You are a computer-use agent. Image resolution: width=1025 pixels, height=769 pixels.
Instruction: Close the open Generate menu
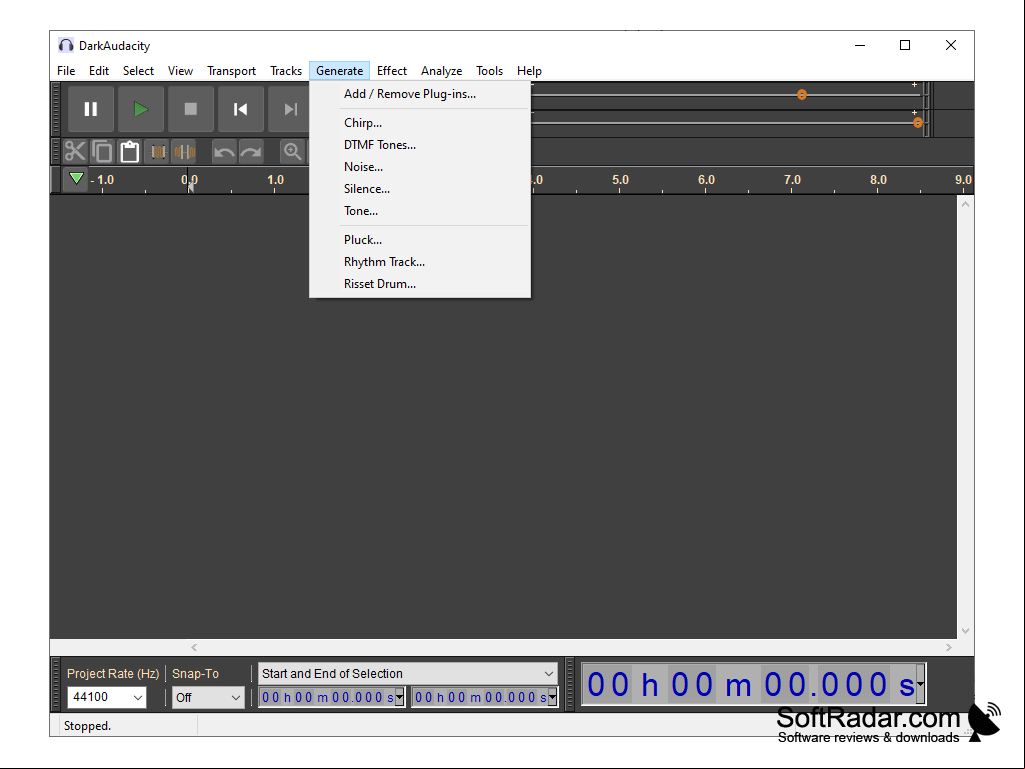tap(339, 71)
